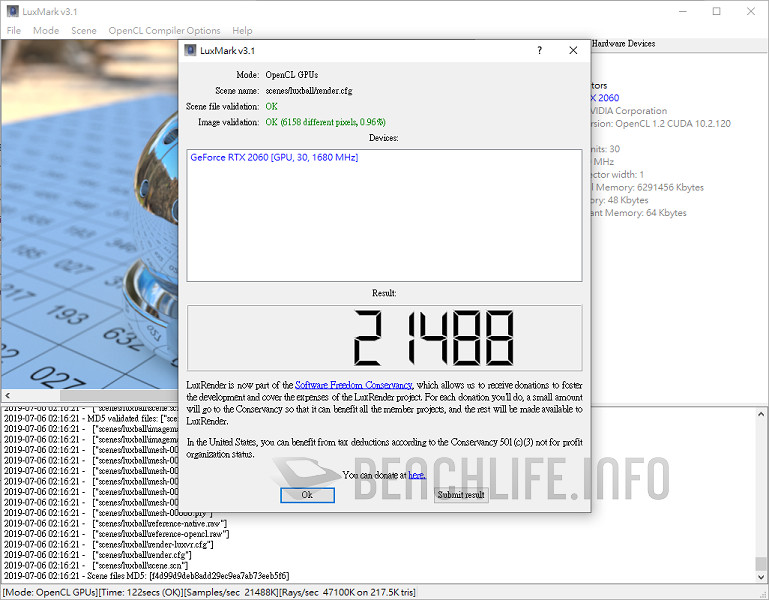Click the Submit result button
The image size is (769, 600).
click(461, 495)
